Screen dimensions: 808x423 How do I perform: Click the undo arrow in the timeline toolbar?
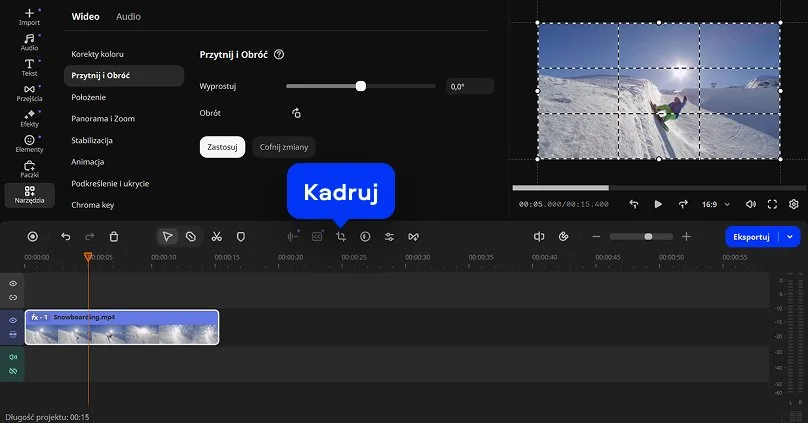(66, 237)
